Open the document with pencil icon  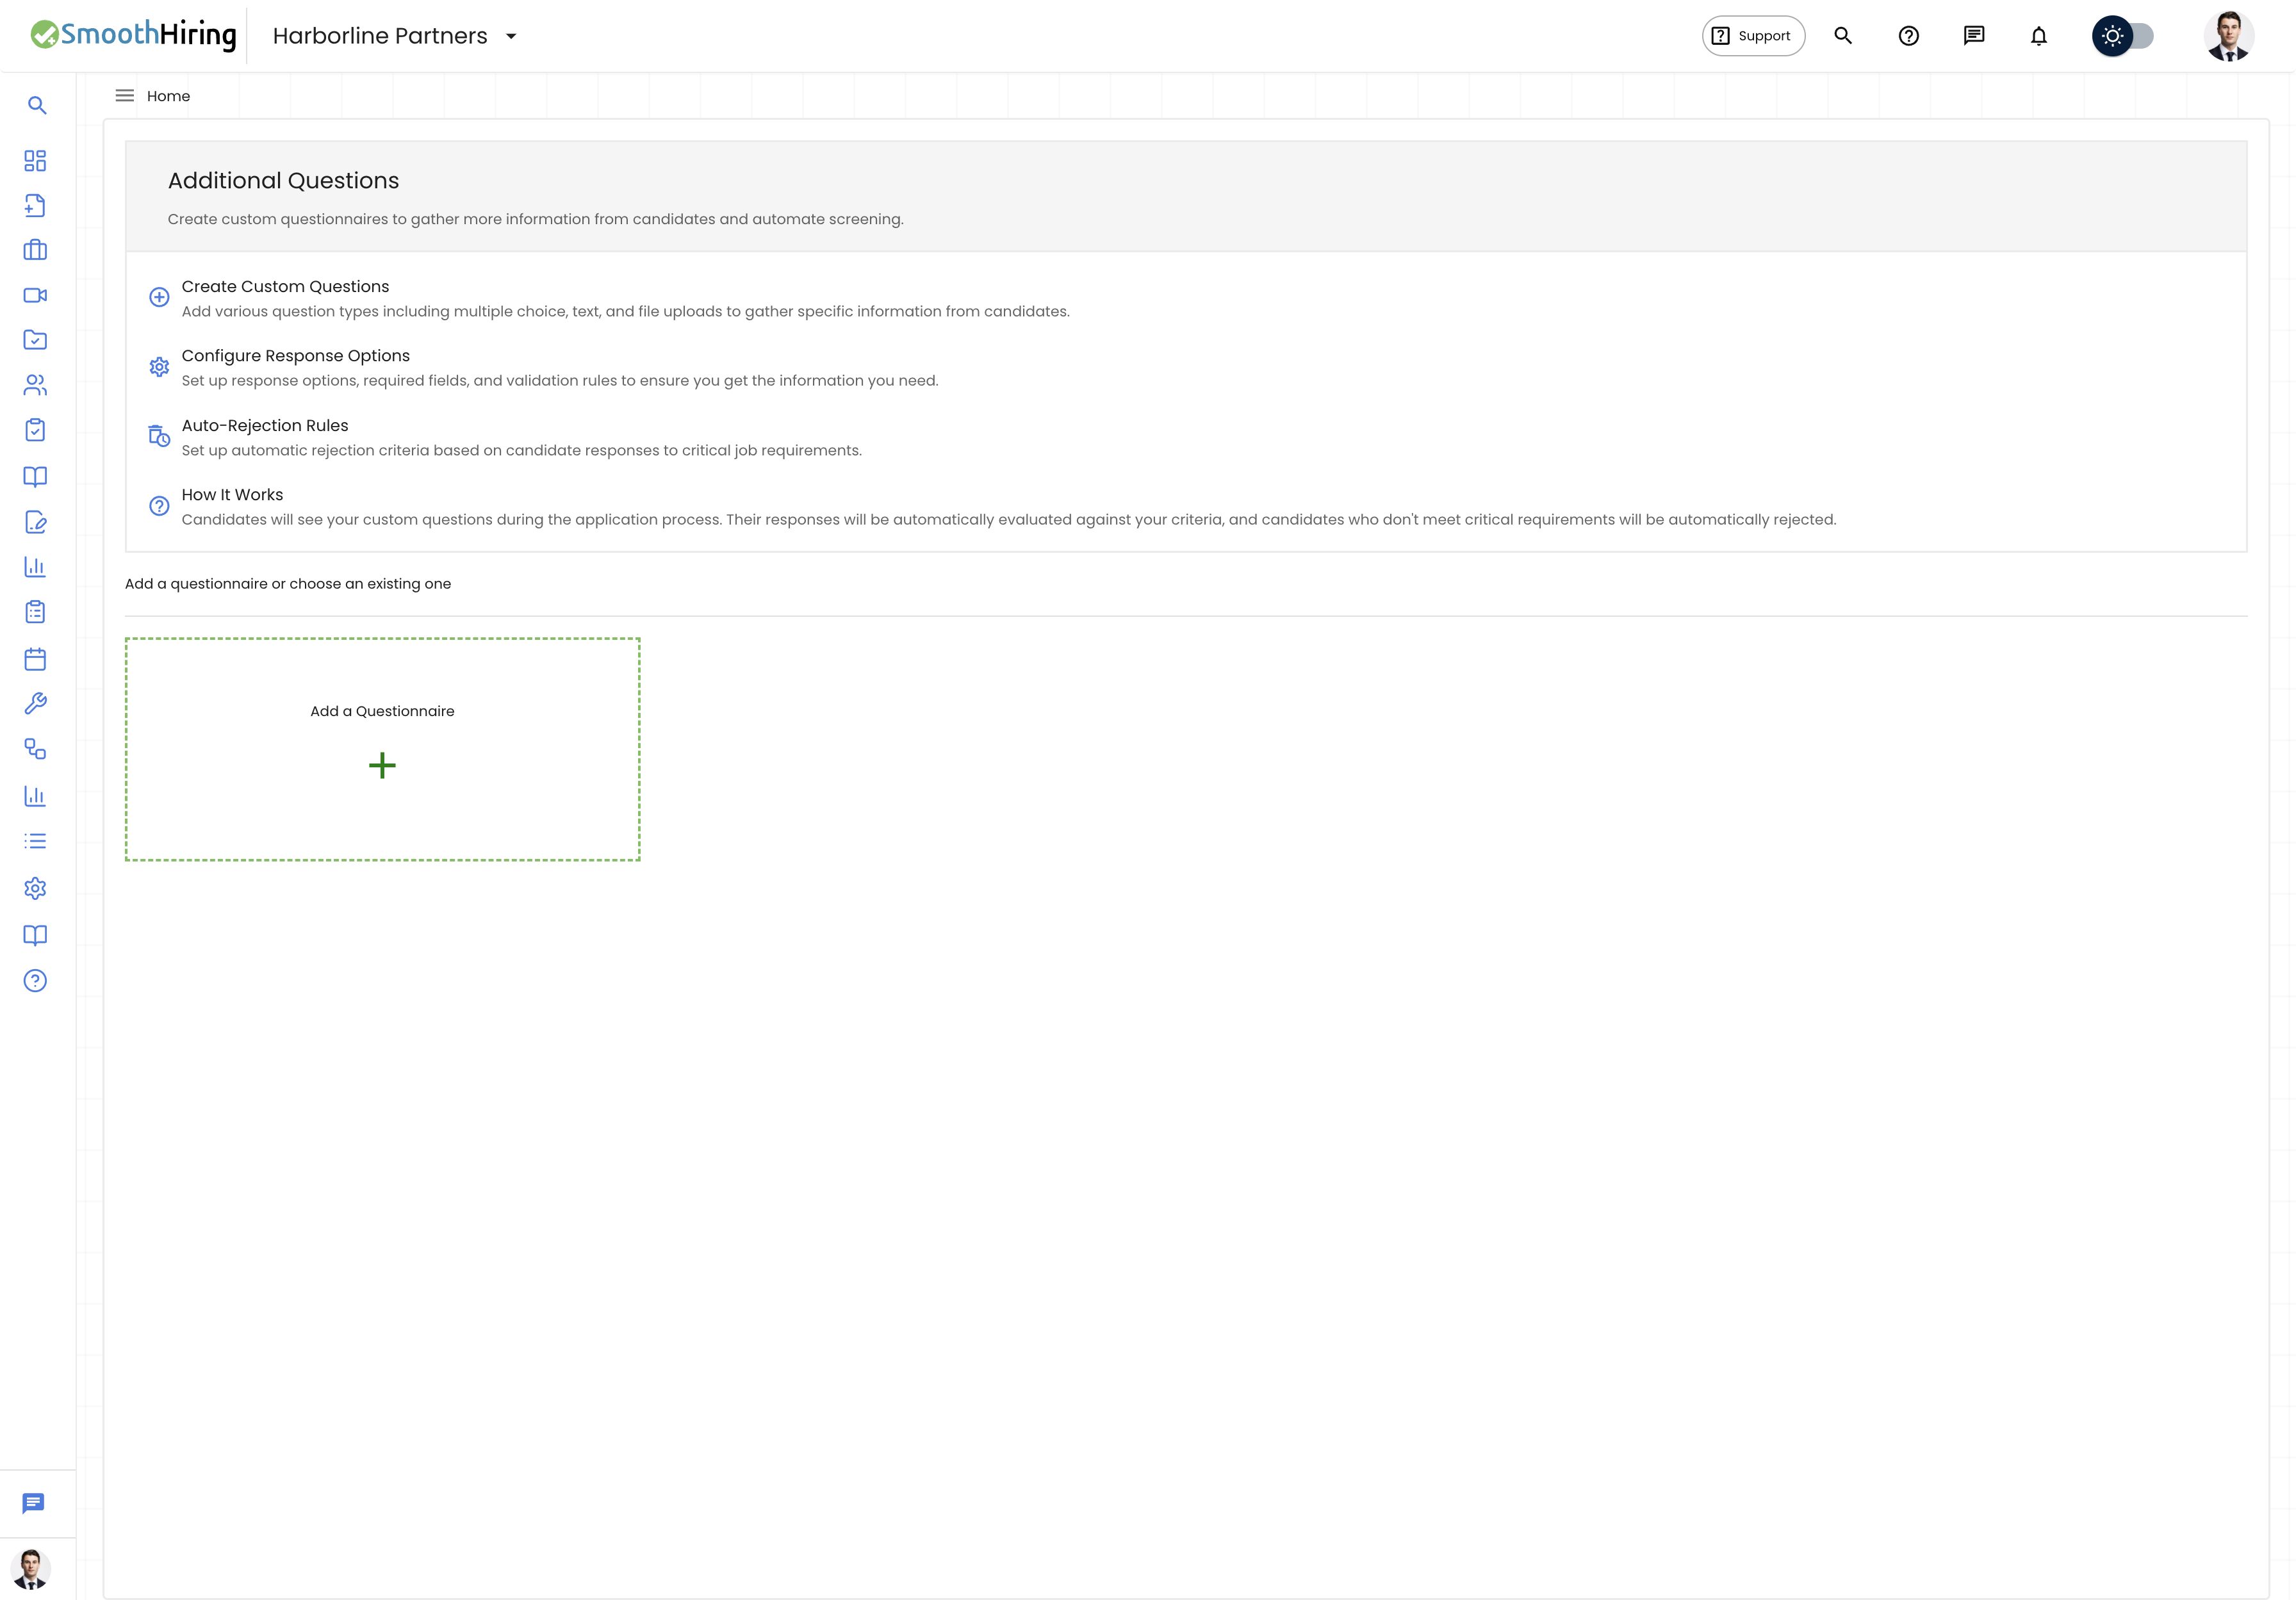coord(35,522)
